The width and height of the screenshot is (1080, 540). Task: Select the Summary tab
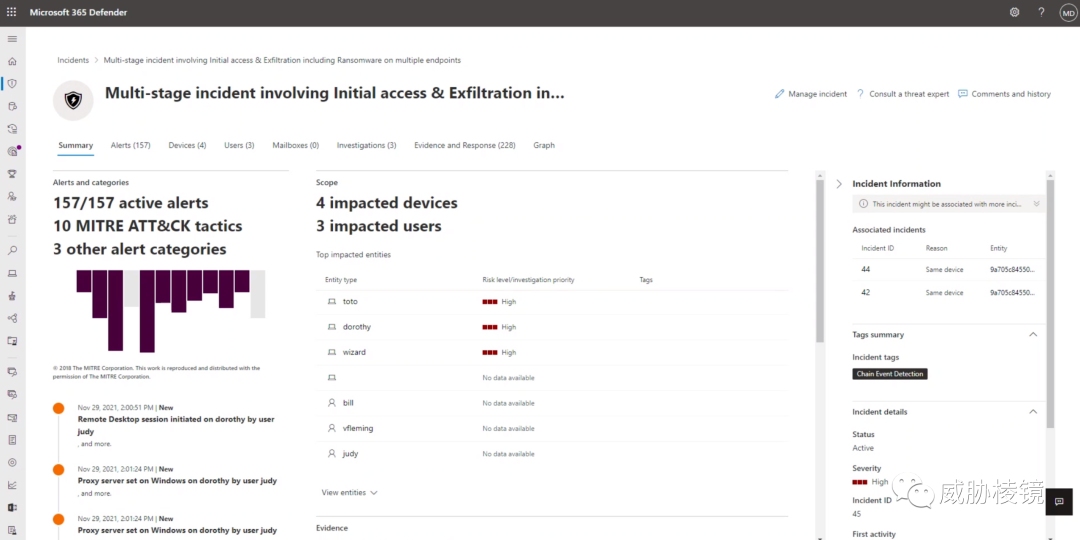coord(76,145)
